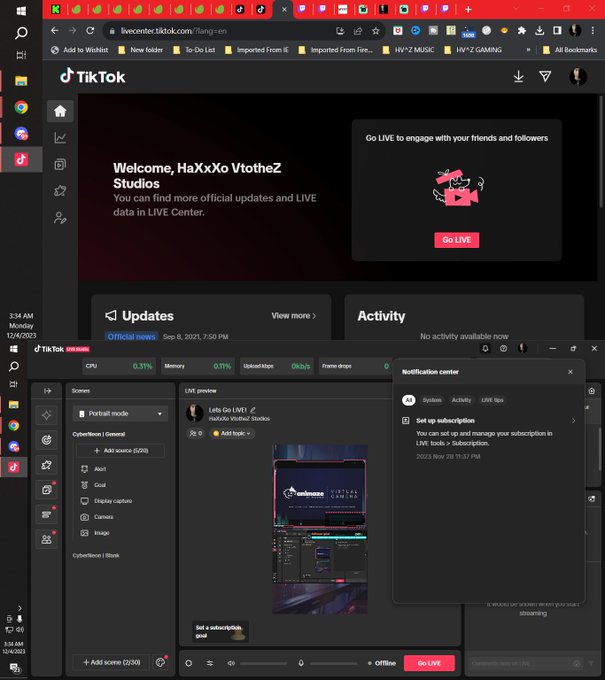Click Go LIVE button in LIVE Center
The height and width of the screenshot is (680, 605).
coord(457,240)
